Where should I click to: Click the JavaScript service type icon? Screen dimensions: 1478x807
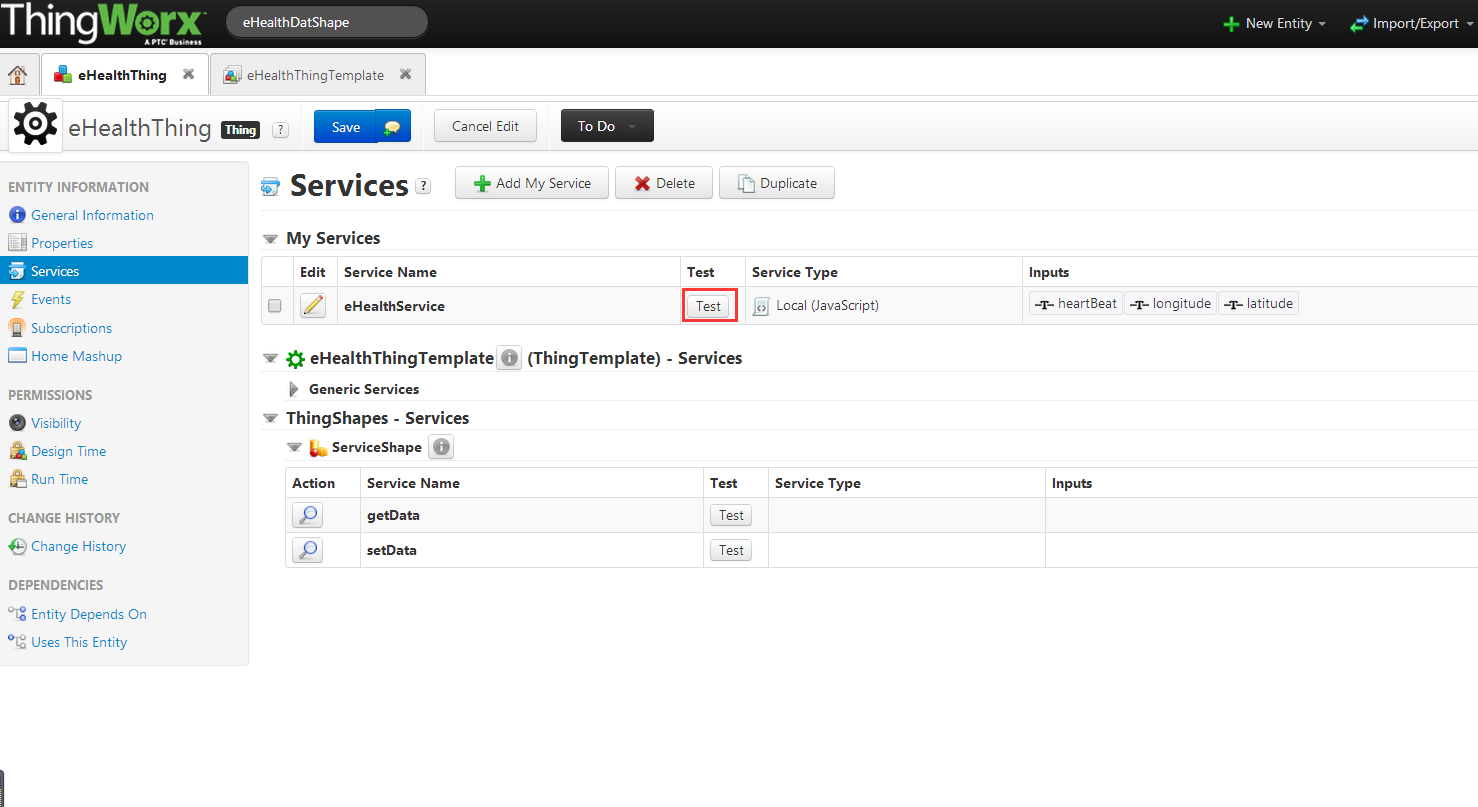click(x=761, y=306)
